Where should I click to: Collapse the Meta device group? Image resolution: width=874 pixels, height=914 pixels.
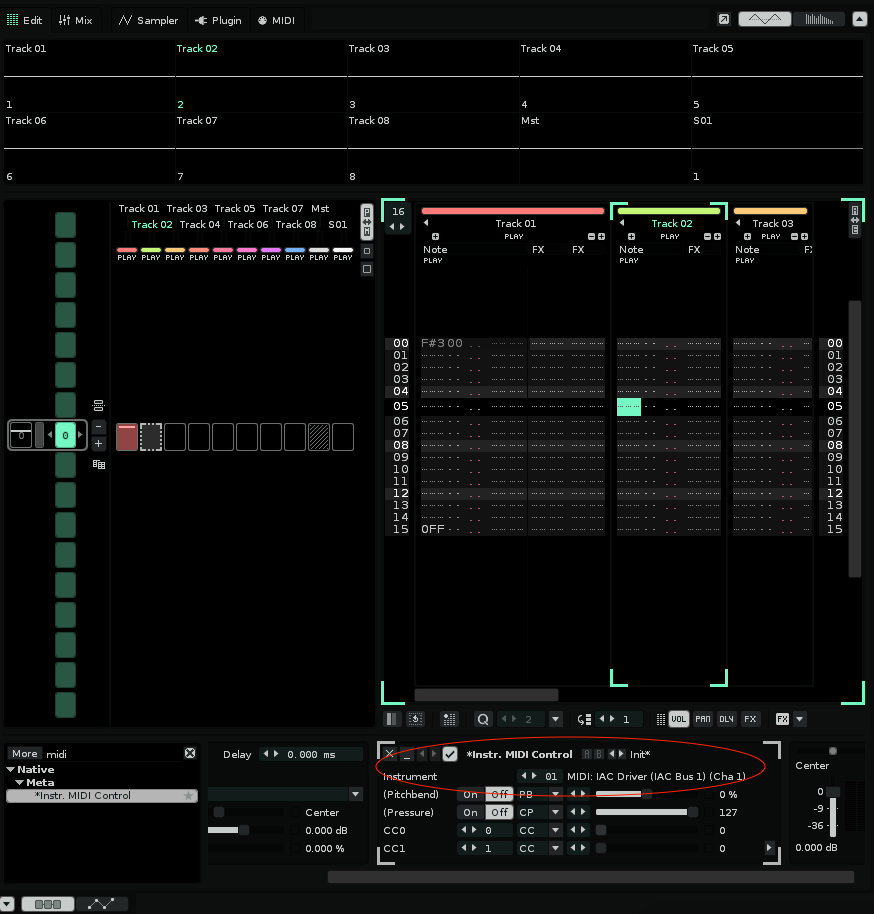pyautogui.click(x=20, y=782)
